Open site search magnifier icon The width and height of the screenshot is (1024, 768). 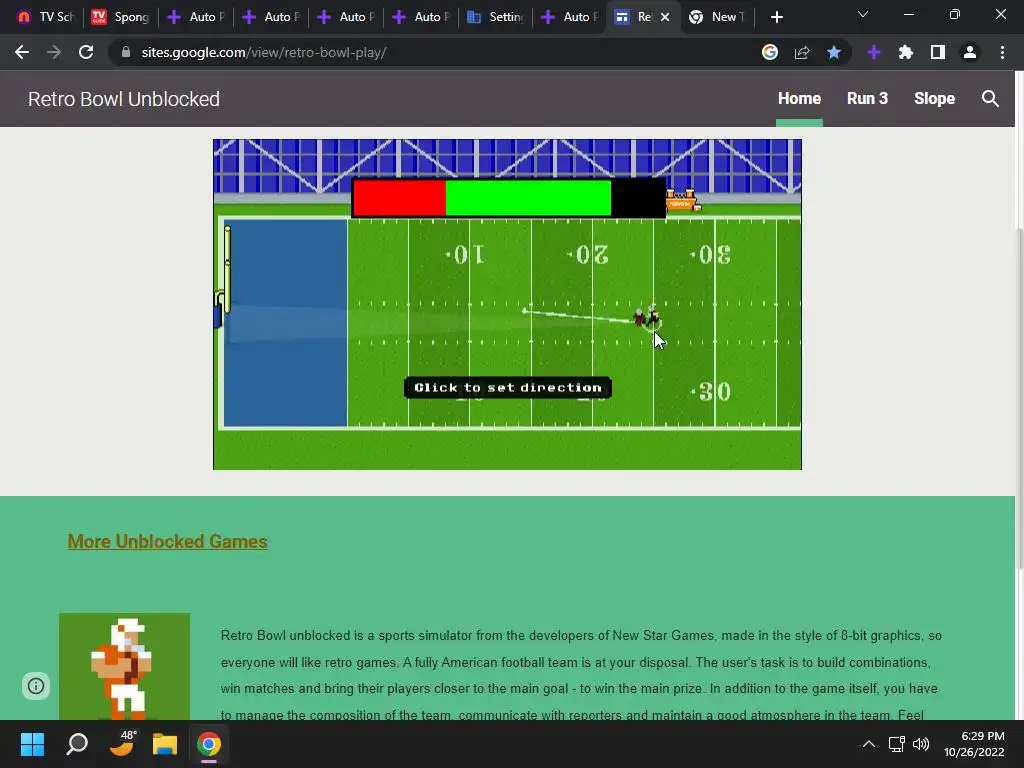pos(990,99)
